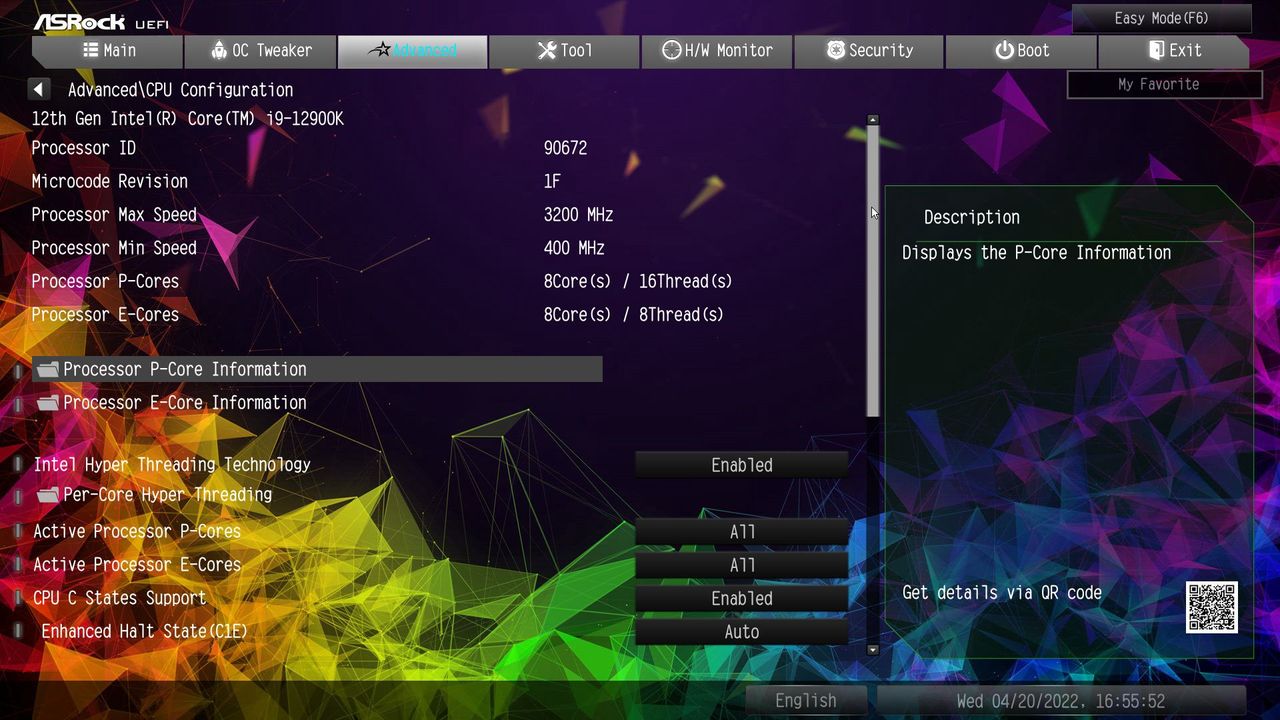The height and width of the screenshot is (720, 1280).
Task: Open My Favorite settings
Action: pyautogui.click(x=1165, y=85)
